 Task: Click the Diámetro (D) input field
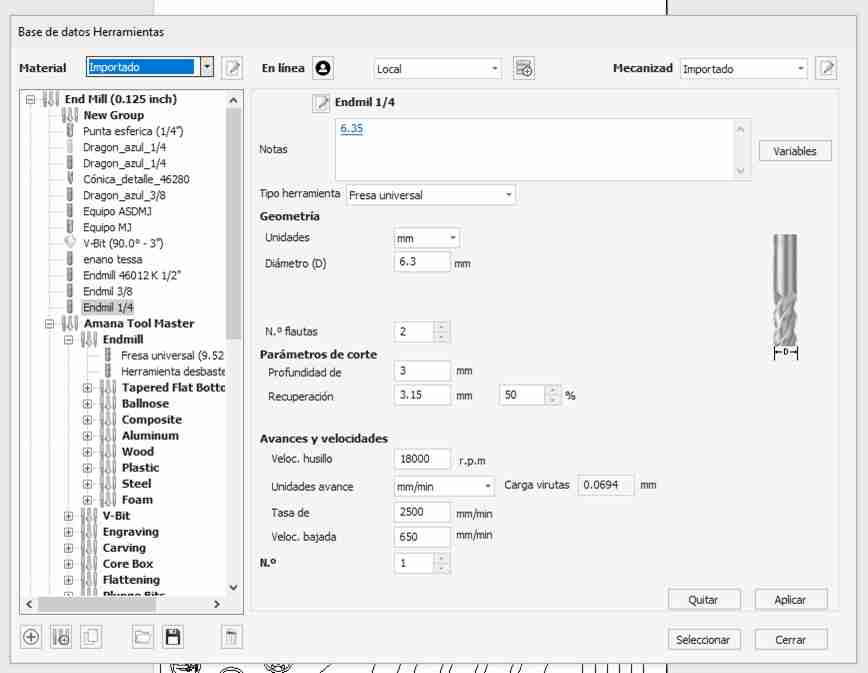(x=422, y=262)
